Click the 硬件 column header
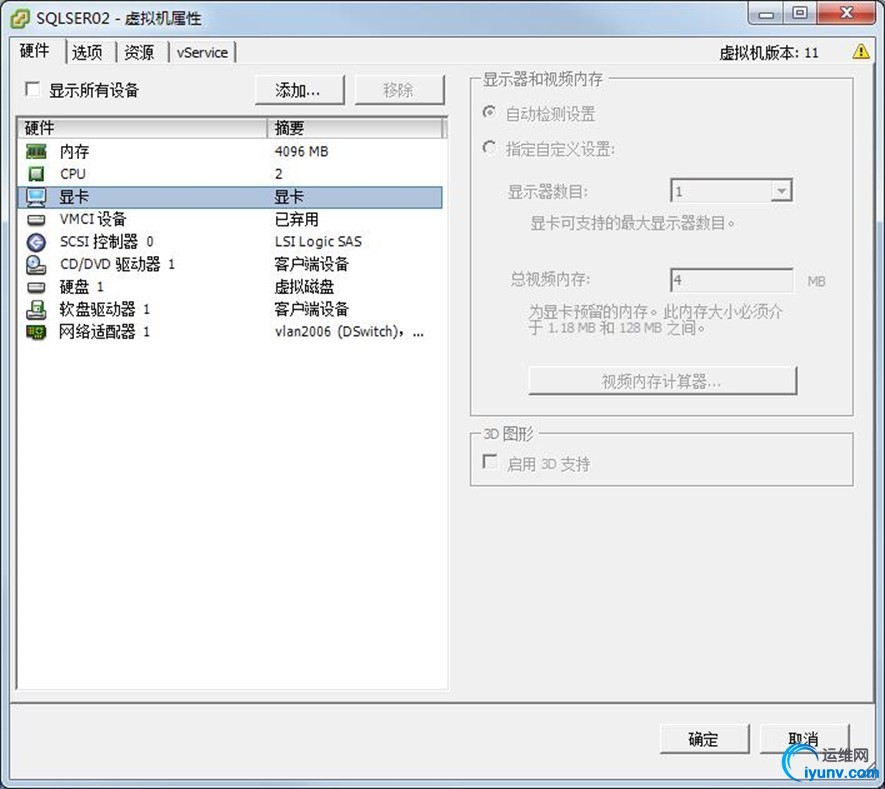Screen dimensions: 885x789 [x=142, y=128]
